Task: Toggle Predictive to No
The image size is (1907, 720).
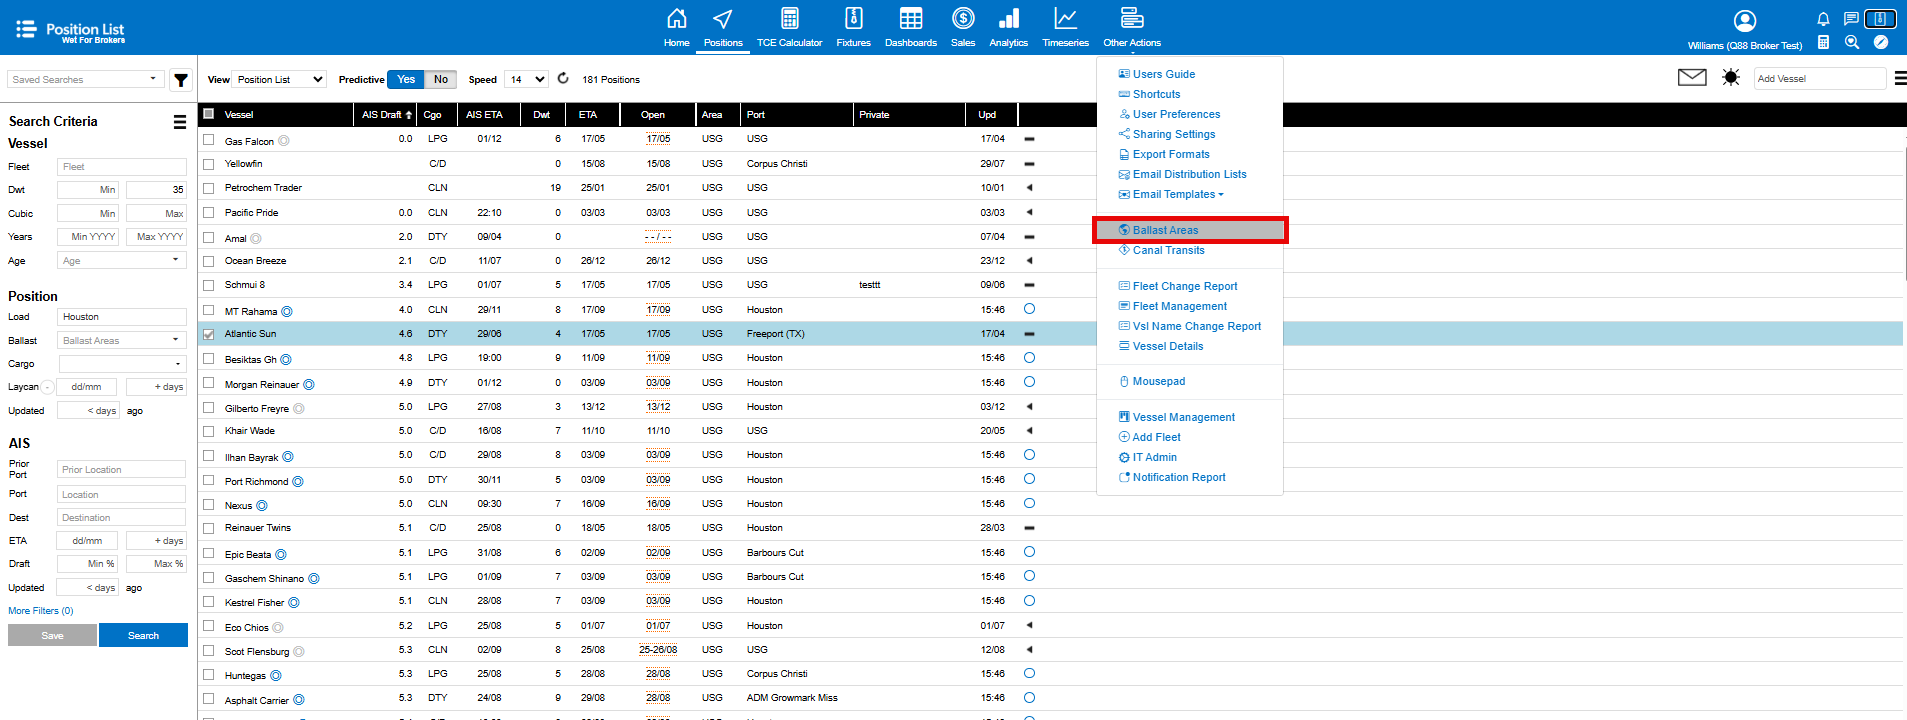Action: (441, 80)
